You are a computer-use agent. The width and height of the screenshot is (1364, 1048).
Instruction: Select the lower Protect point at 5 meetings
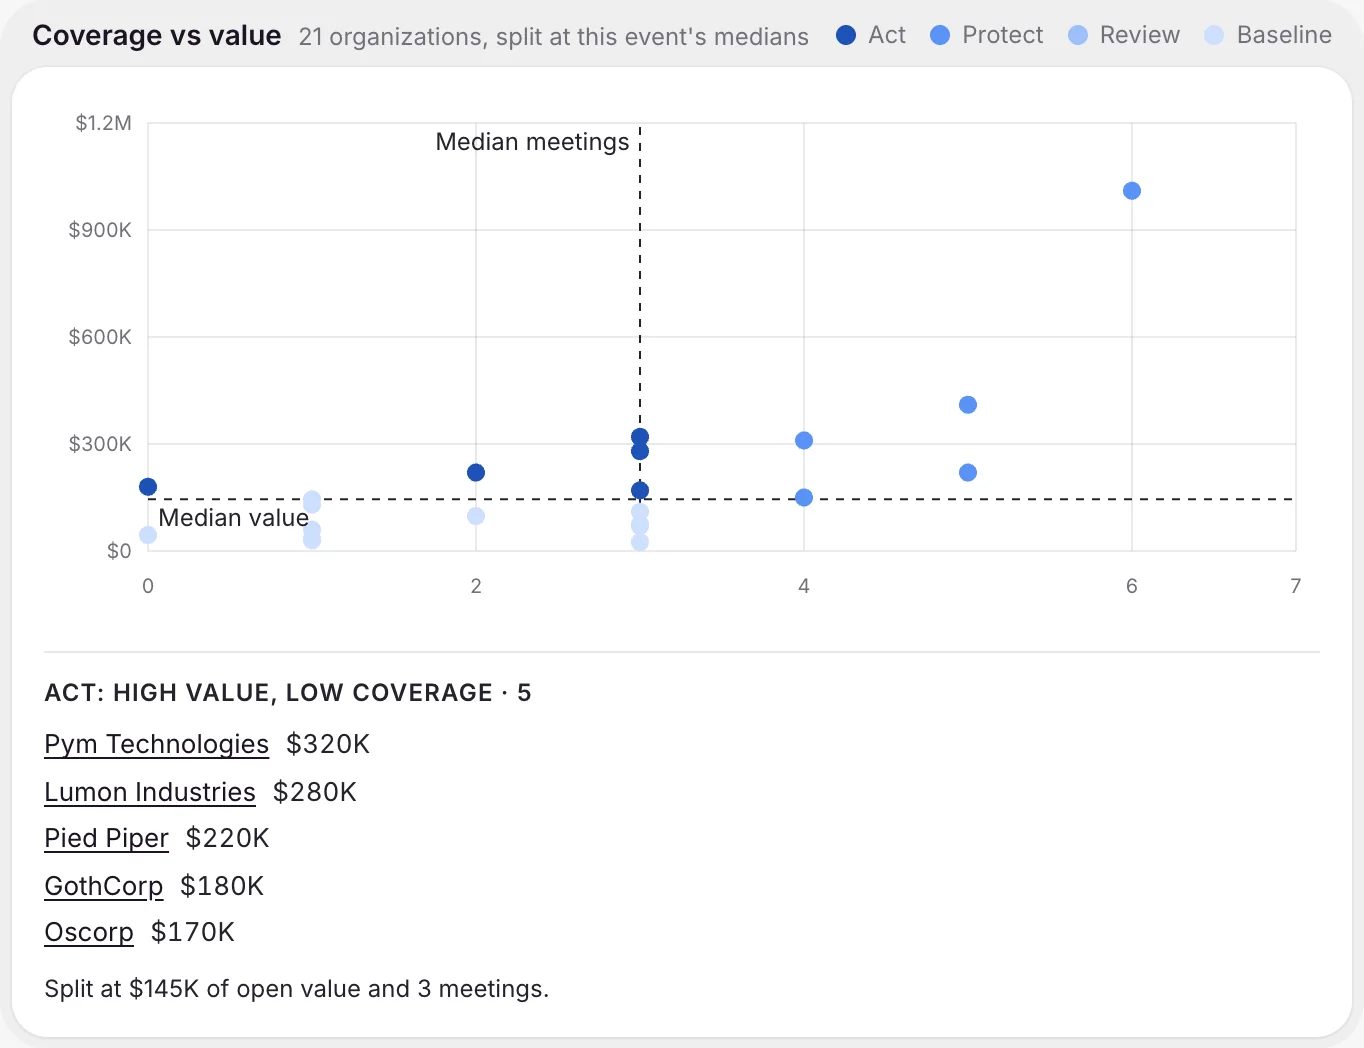[x=968, y=473]
